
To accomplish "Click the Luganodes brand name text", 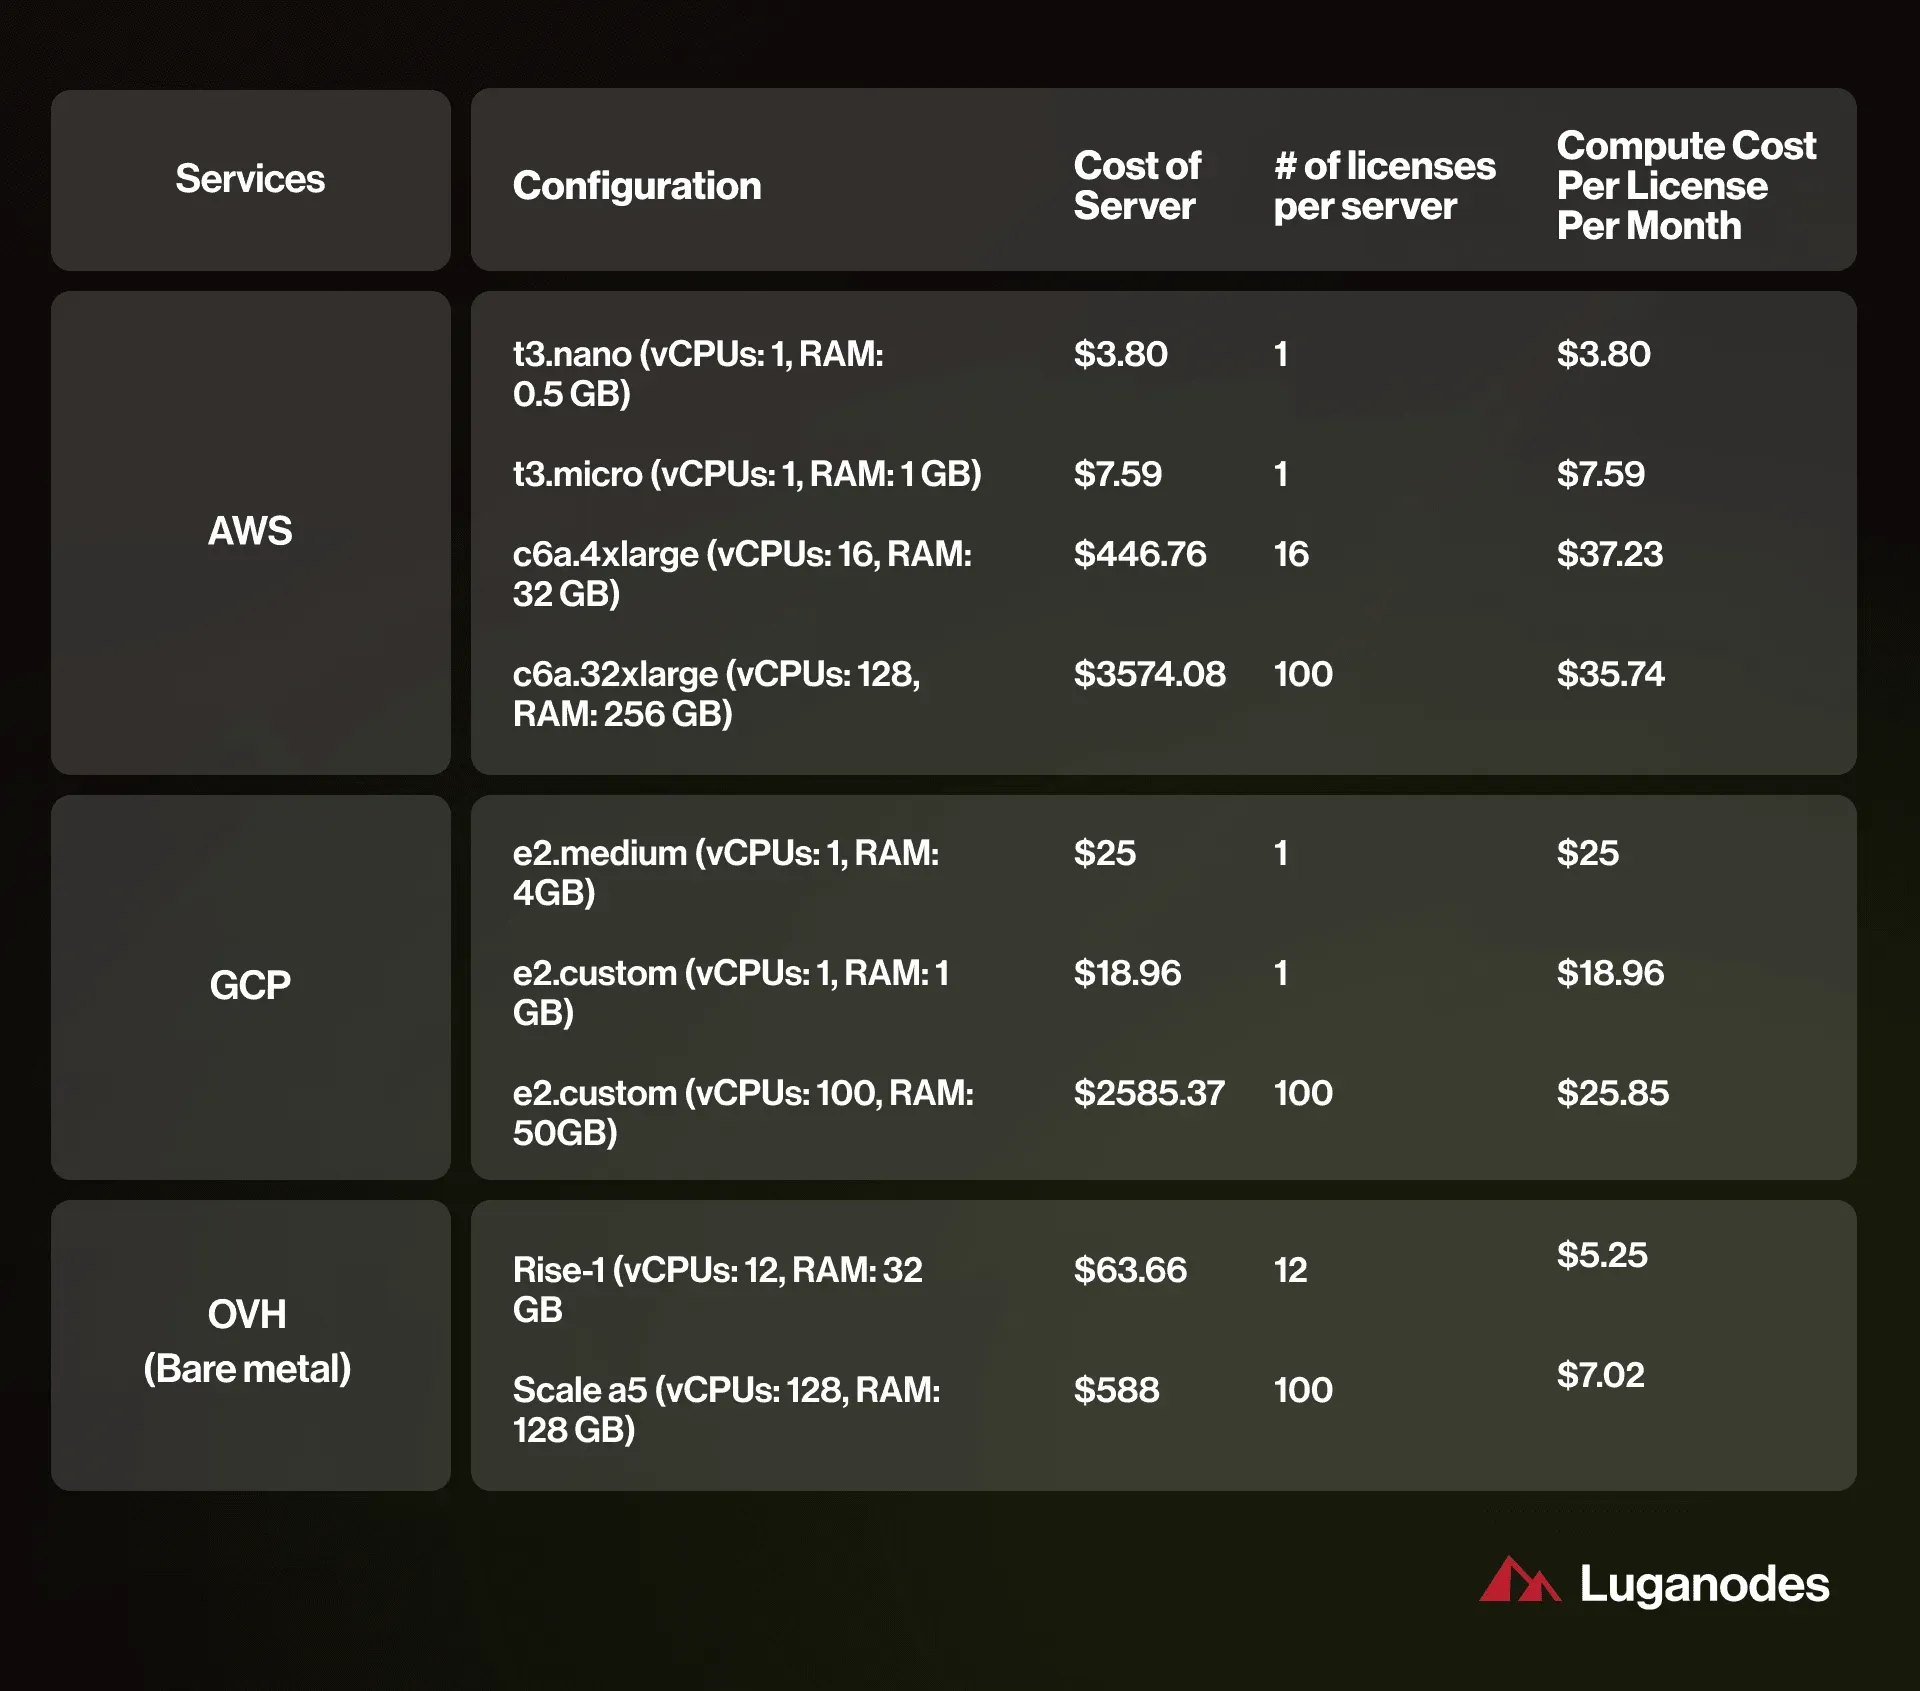I will (x=1704, y=1584).
